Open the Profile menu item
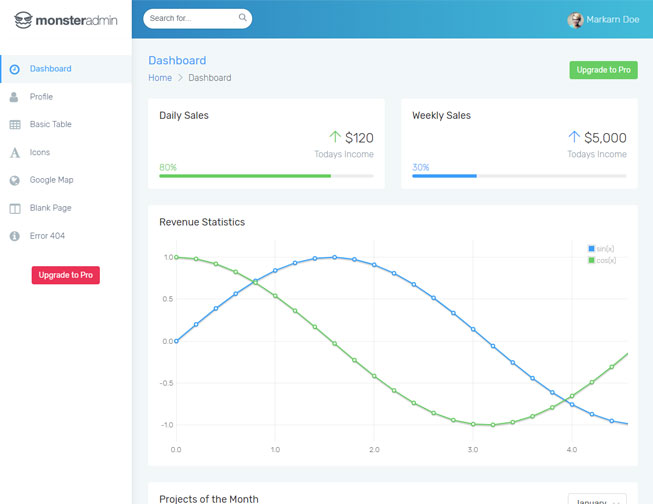 point(41,97)
